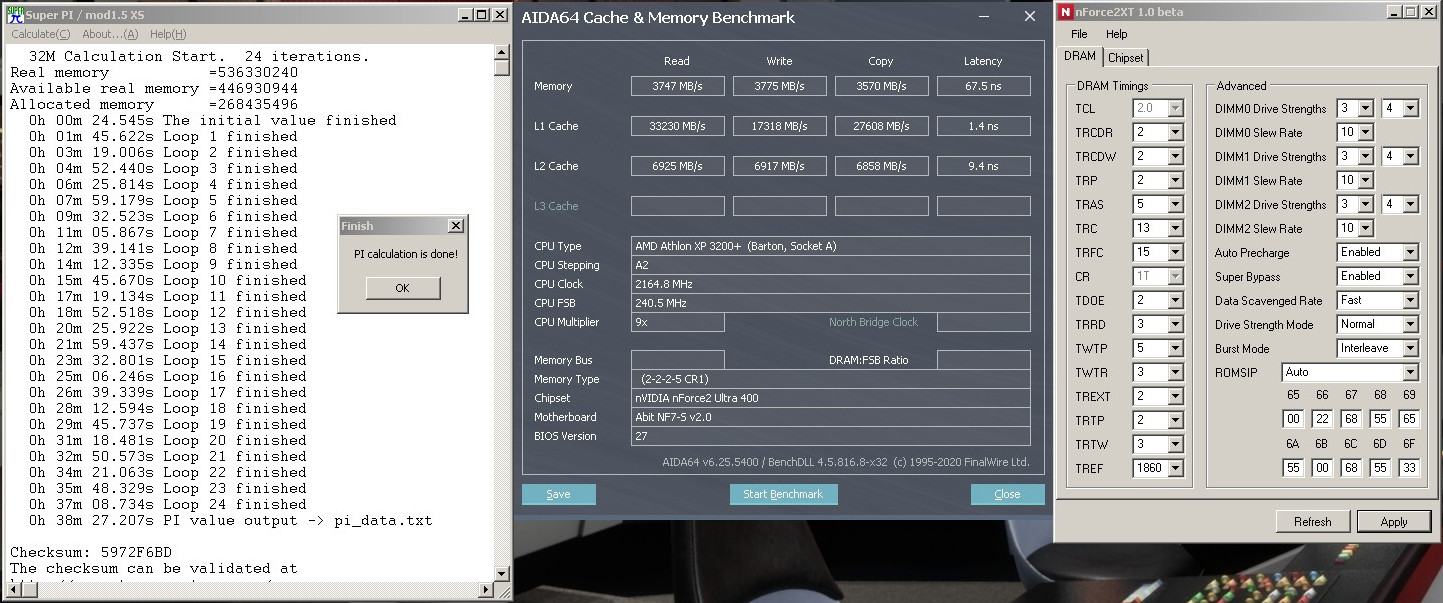This screenshot has width=1443, height=603.
Task: Click the ROMSIP register 66 input field
Action: pos(1322,419)
